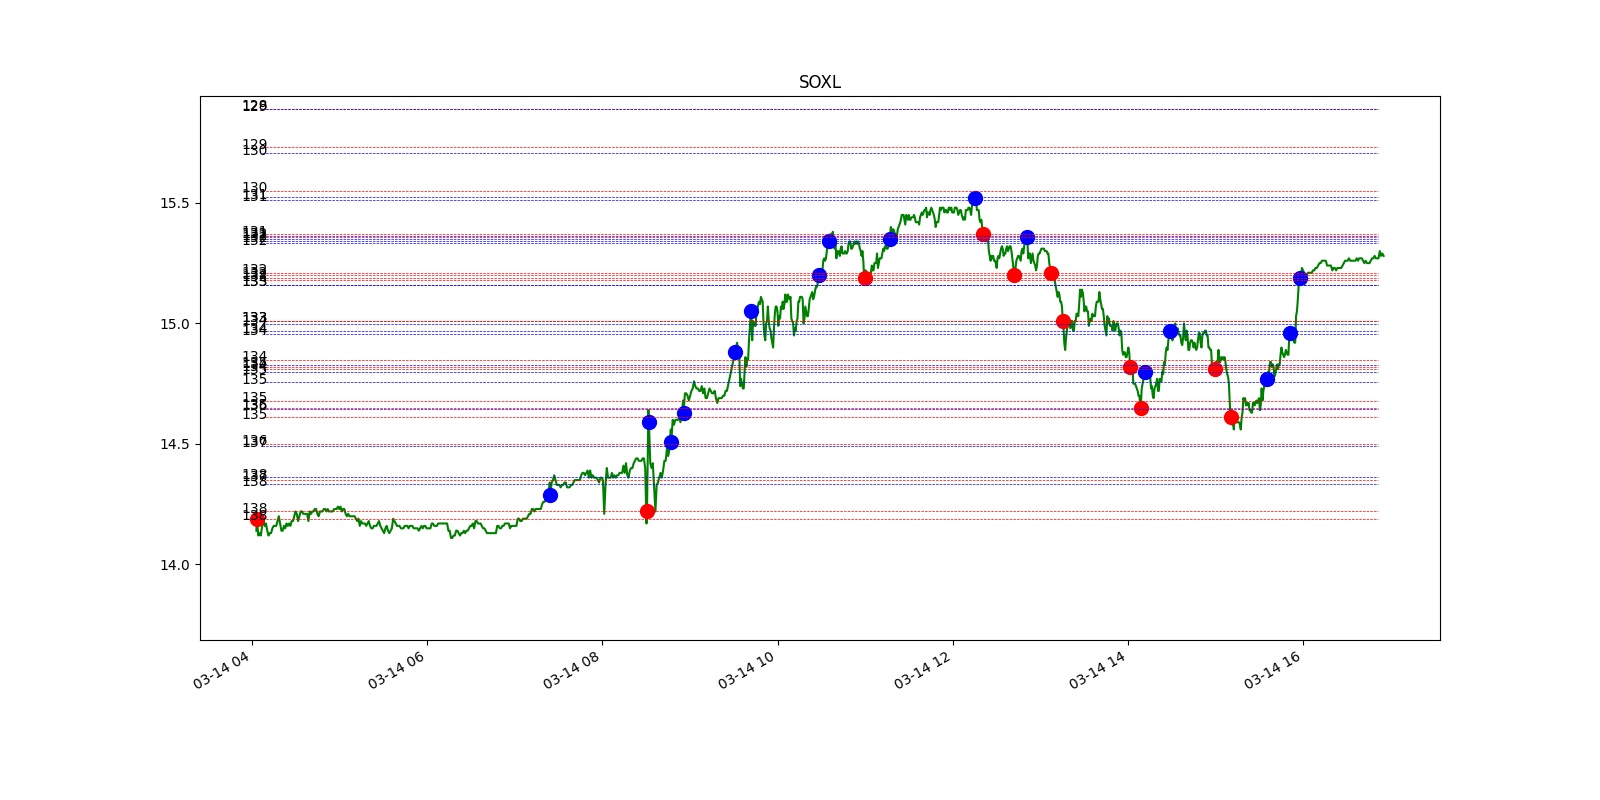Click the 03-14 08 x-axis label
This screenshot has width=1600, height=800.
coord(571,669)
